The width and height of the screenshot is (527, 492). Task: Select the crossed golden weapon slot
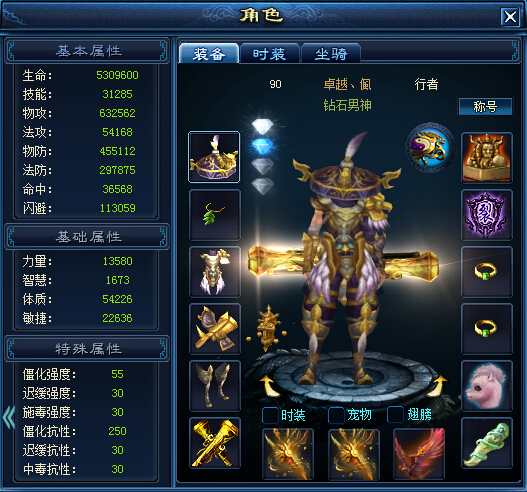coord(215,443)
